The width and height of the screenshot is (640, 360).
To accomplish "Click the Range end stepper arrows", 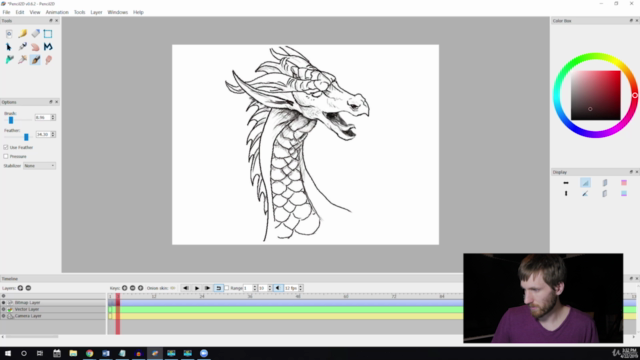I will 269,288.
